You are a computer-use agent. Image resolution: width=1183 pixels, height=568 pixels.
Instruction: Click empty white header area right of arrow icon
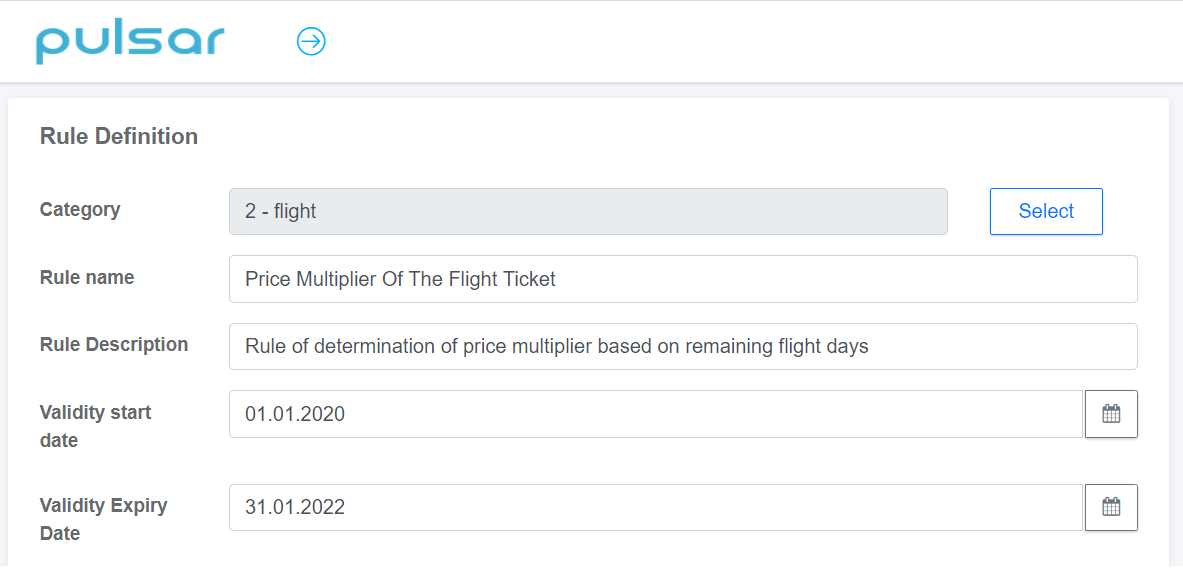click(754, 41)
